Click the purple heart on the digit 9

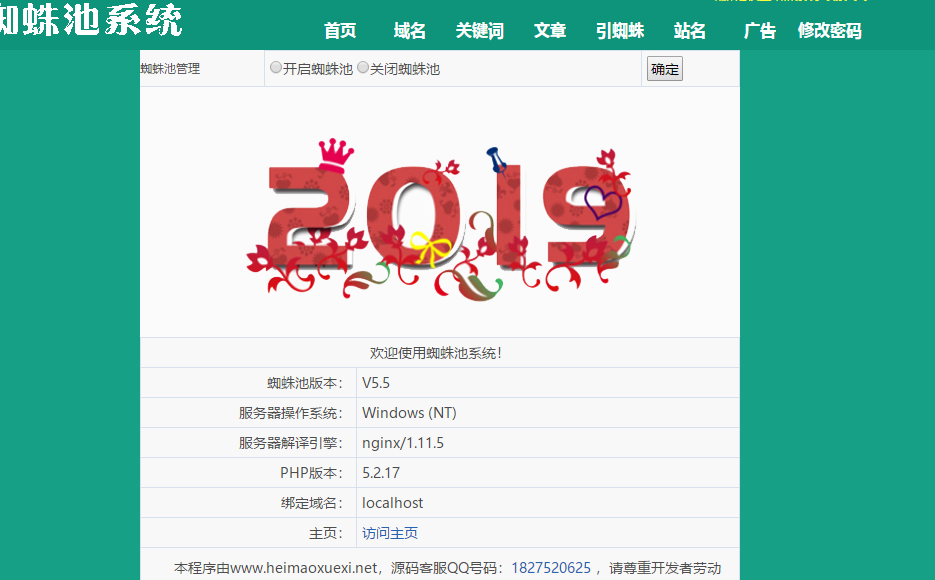(603, 204)
